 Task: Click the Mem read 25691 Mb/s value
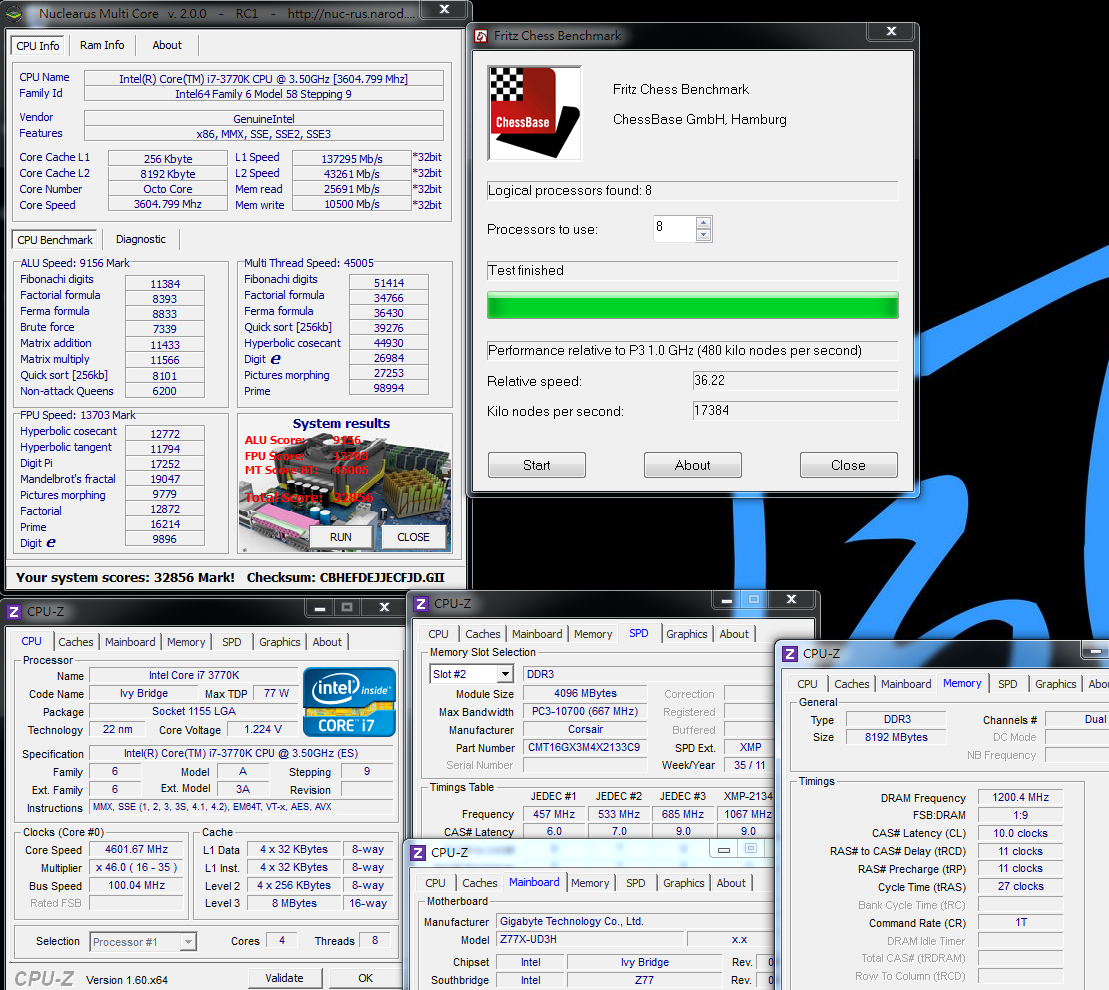[352, 190]
